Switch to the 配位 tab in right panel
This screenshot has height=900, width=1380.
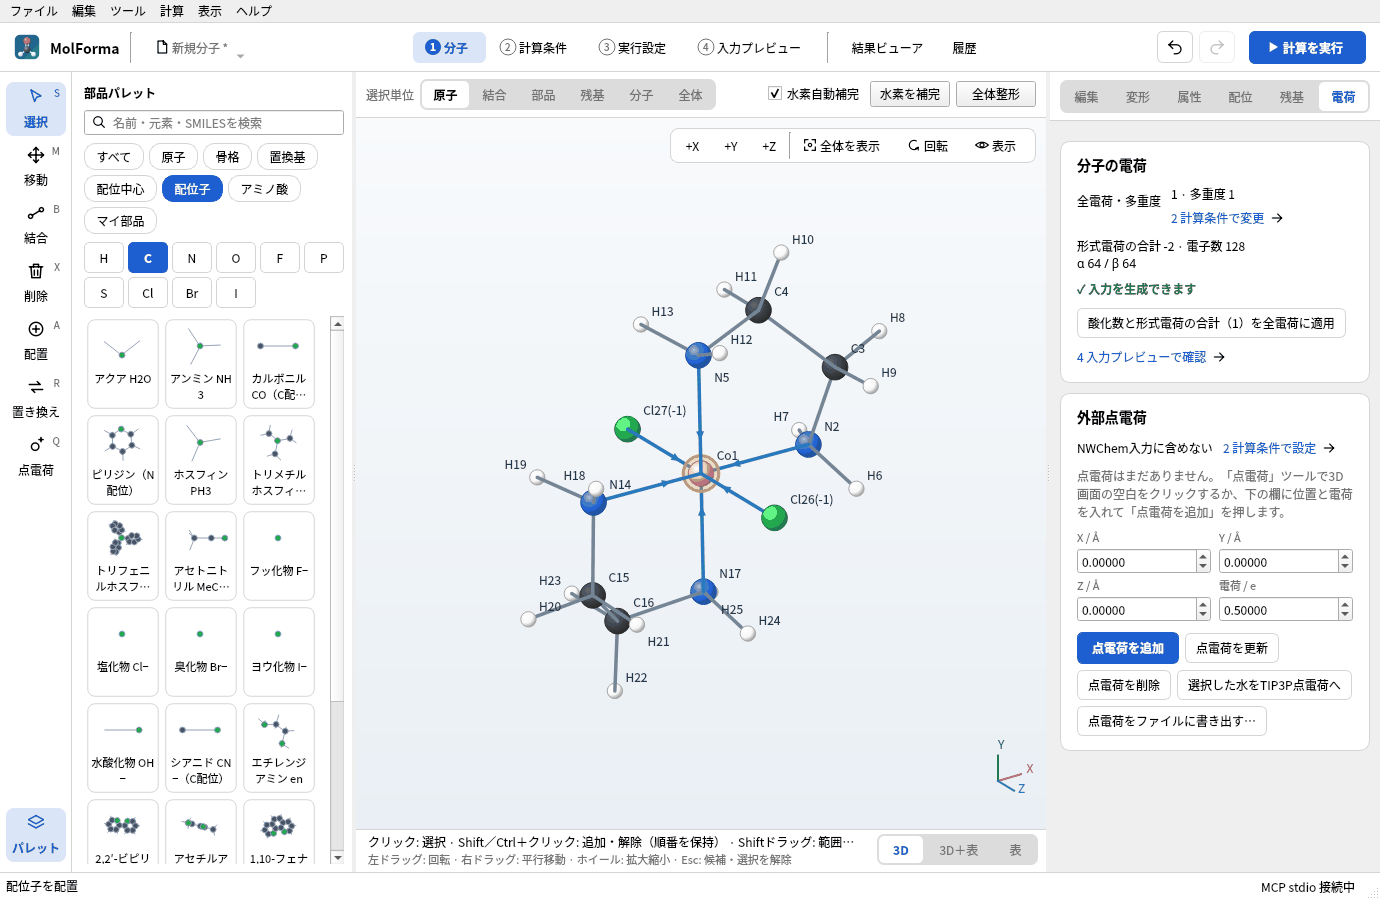coord(1240,97)
